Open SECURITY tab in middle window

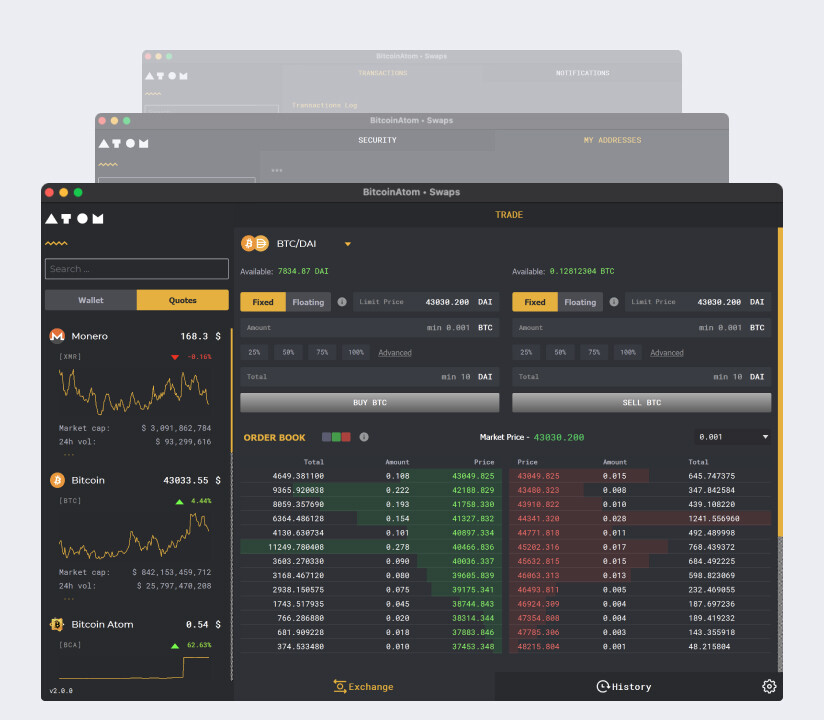pyautogui.click(x=377, y=140)
